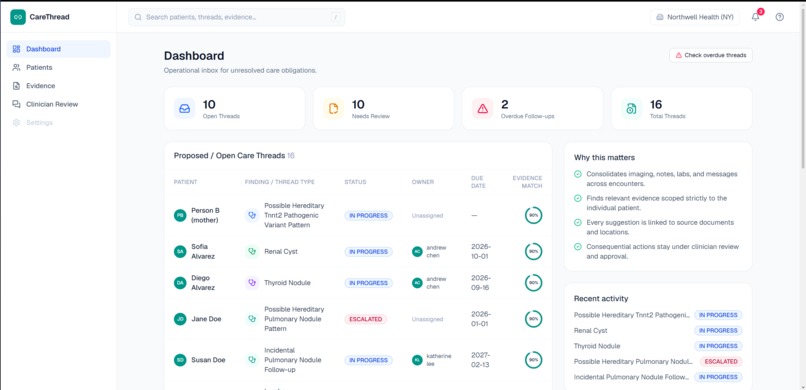Viewport: 806px width, 390px height.
Task: Open the Dashboard sidebar item
Action: click(59, 49)
